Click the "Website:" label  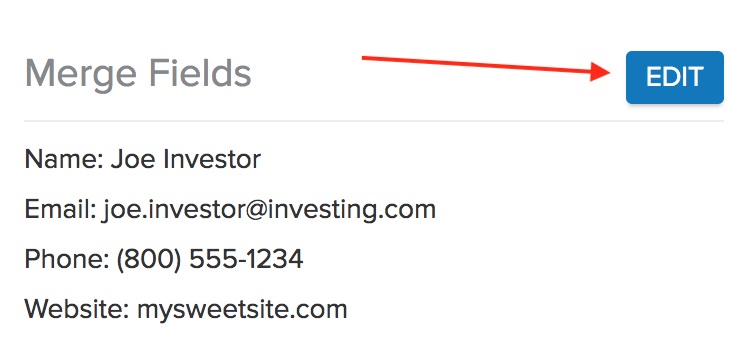pos(77,309)
